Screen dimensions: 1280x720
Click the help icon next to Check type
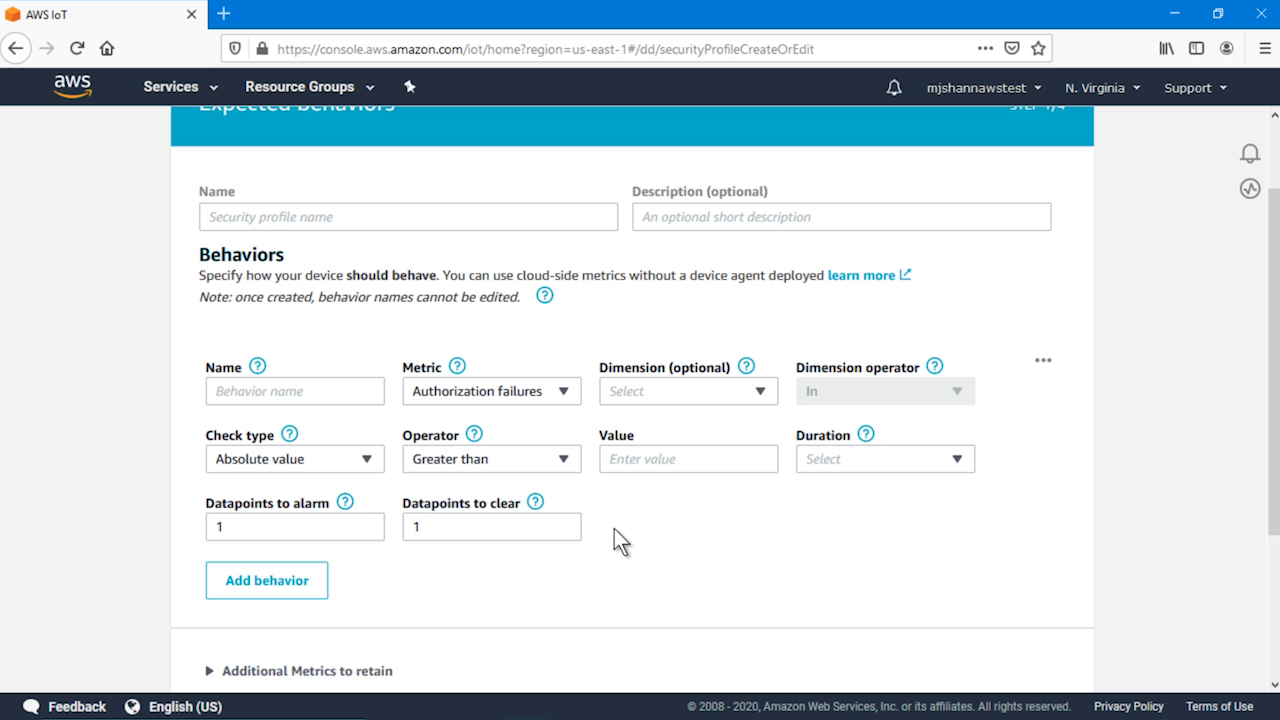pyautogui.click(x=289, y=434)
